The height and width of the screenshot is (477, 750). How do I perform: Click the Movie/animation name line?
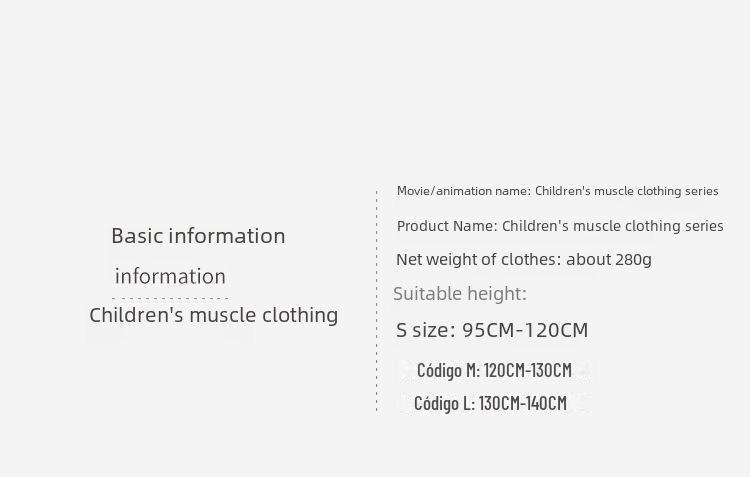(x=557, y=191)
